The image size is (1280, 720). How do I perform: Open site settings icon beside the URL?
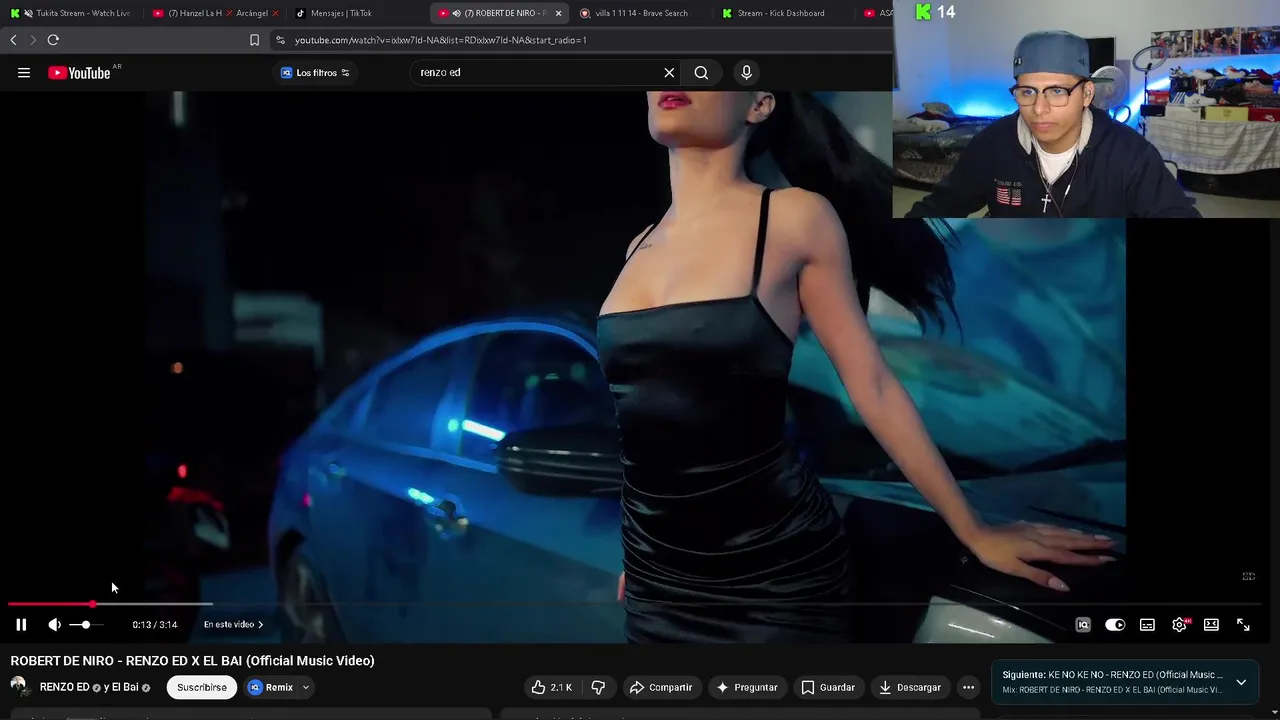[x=280, y=40]
